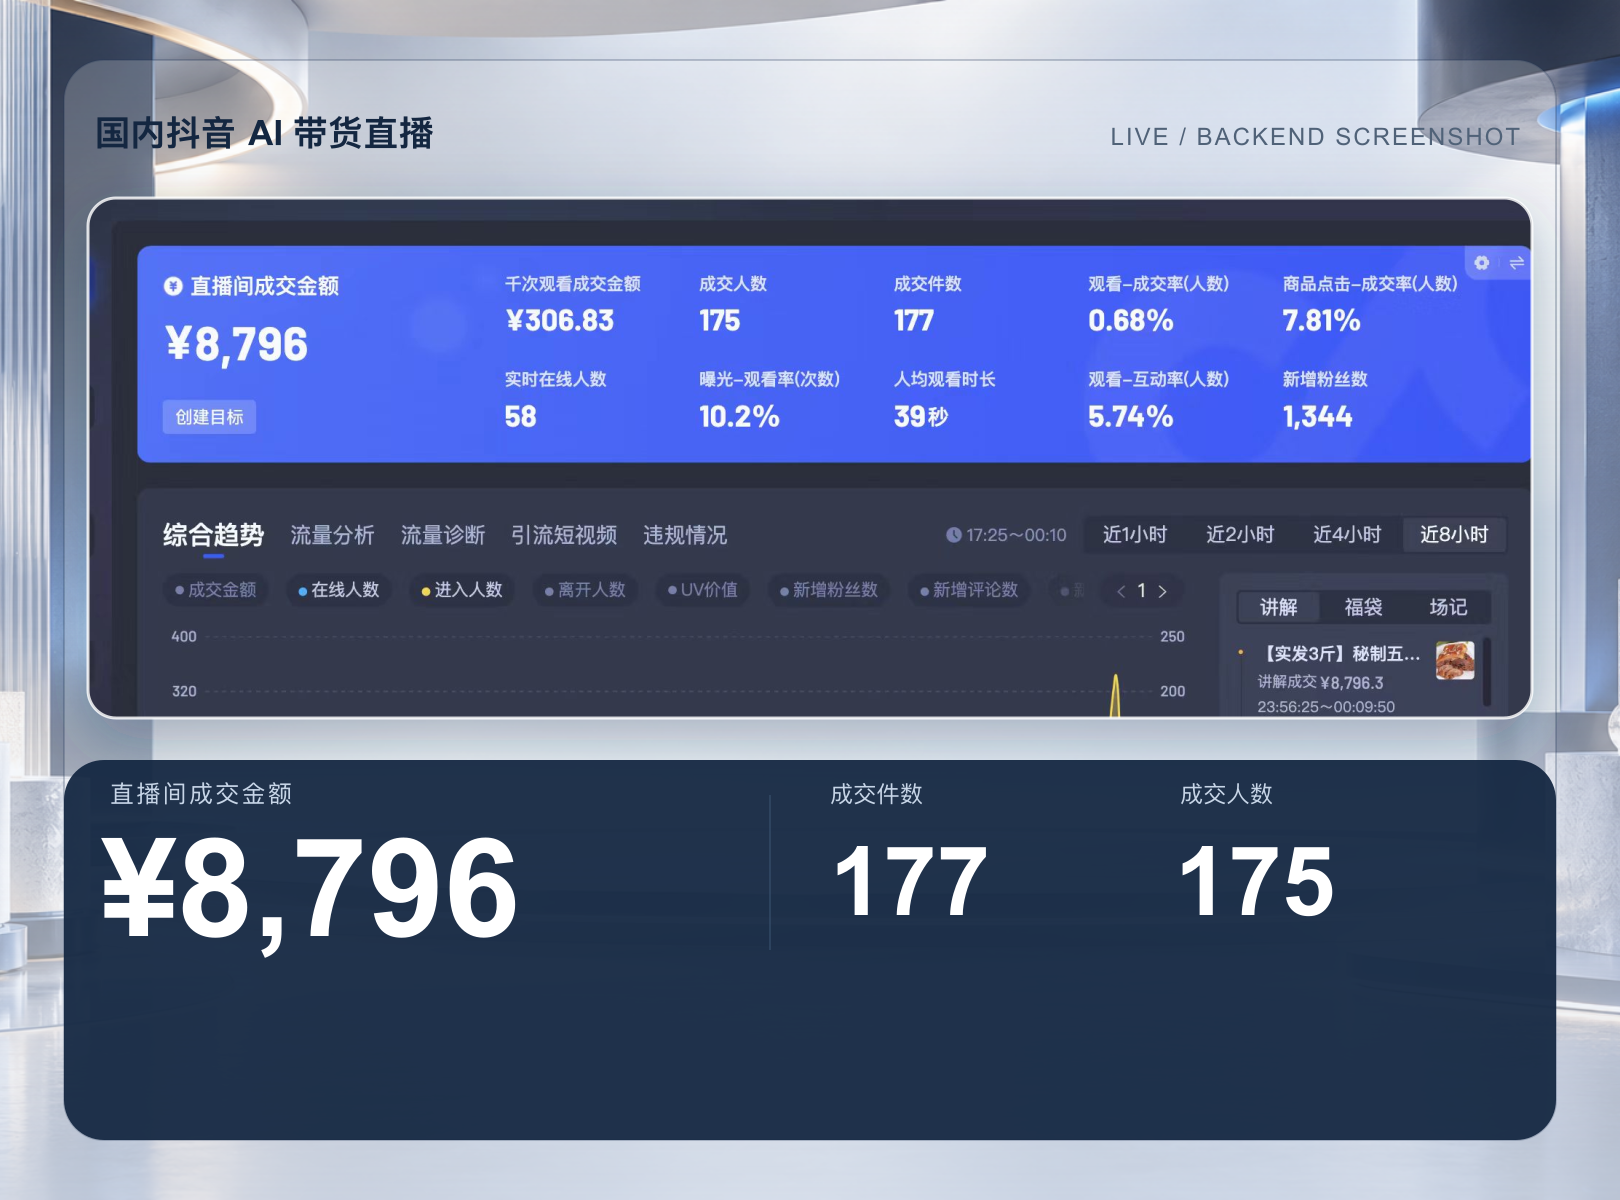The height and width of the screenshot is (1200, 1620).
Task: Toggle the UV价值 legend series
Action: 702,590
